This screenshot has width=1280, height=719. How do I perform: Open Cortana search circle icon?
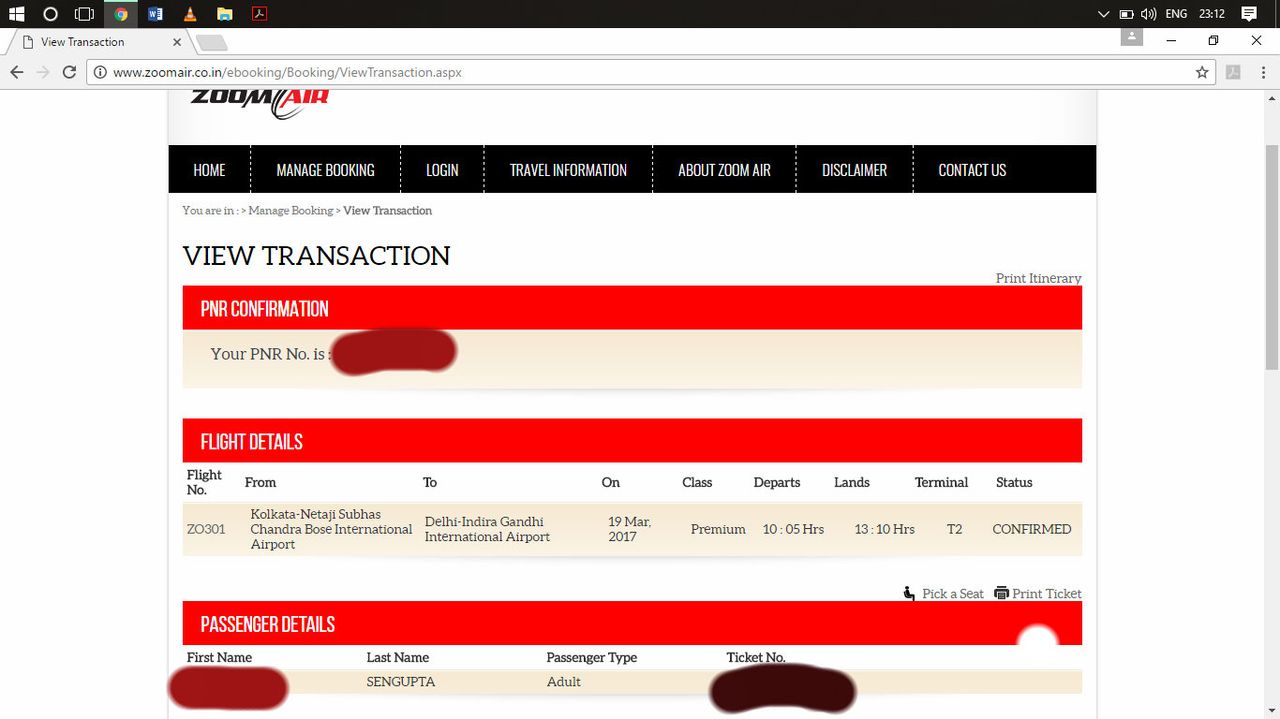(x=51, y=14)
